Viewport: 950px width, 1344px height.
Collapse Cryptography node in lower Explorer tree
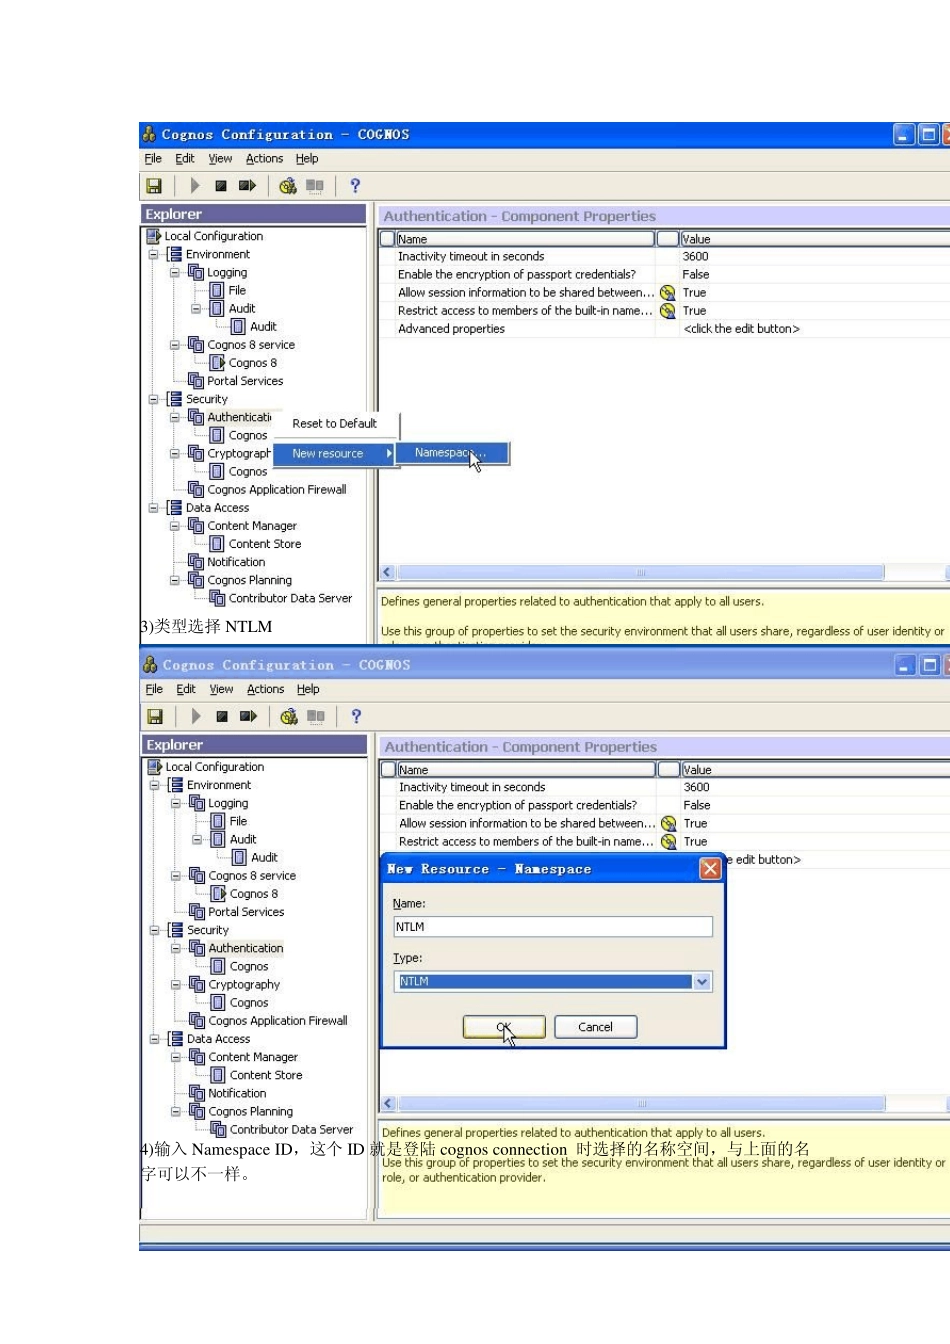coord(176,985)
